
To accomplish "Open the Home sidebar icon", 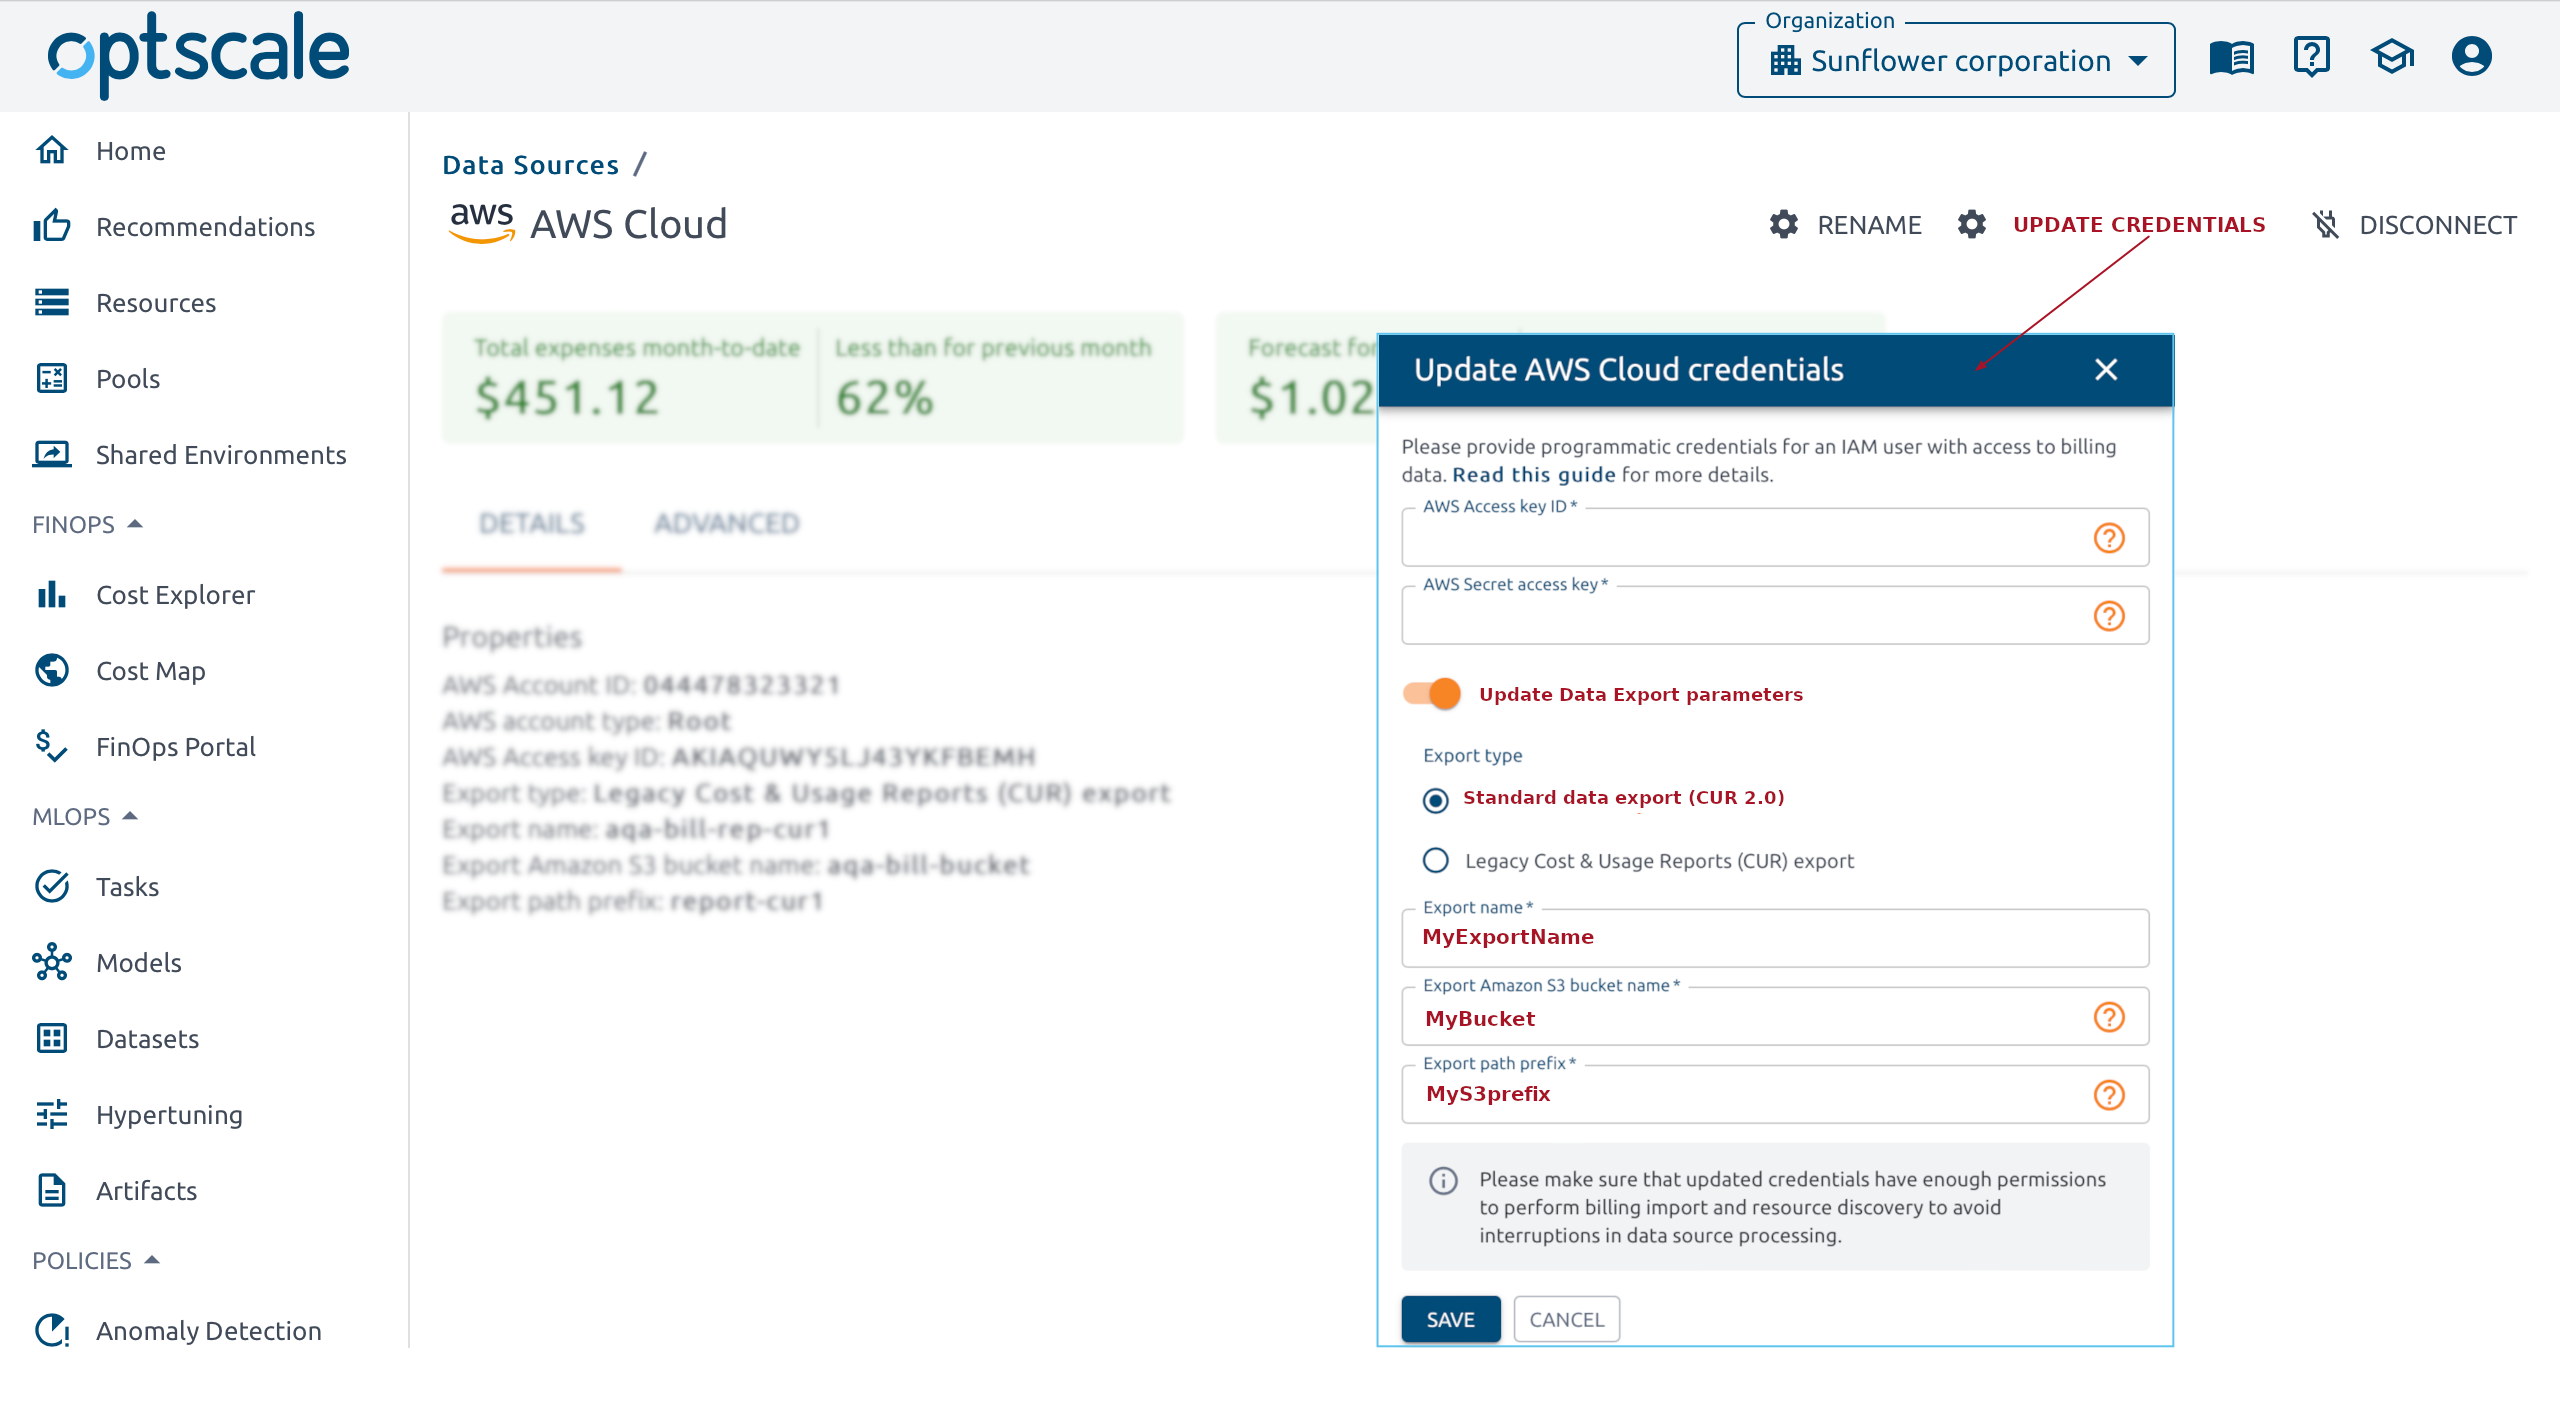I will [52, 150].
